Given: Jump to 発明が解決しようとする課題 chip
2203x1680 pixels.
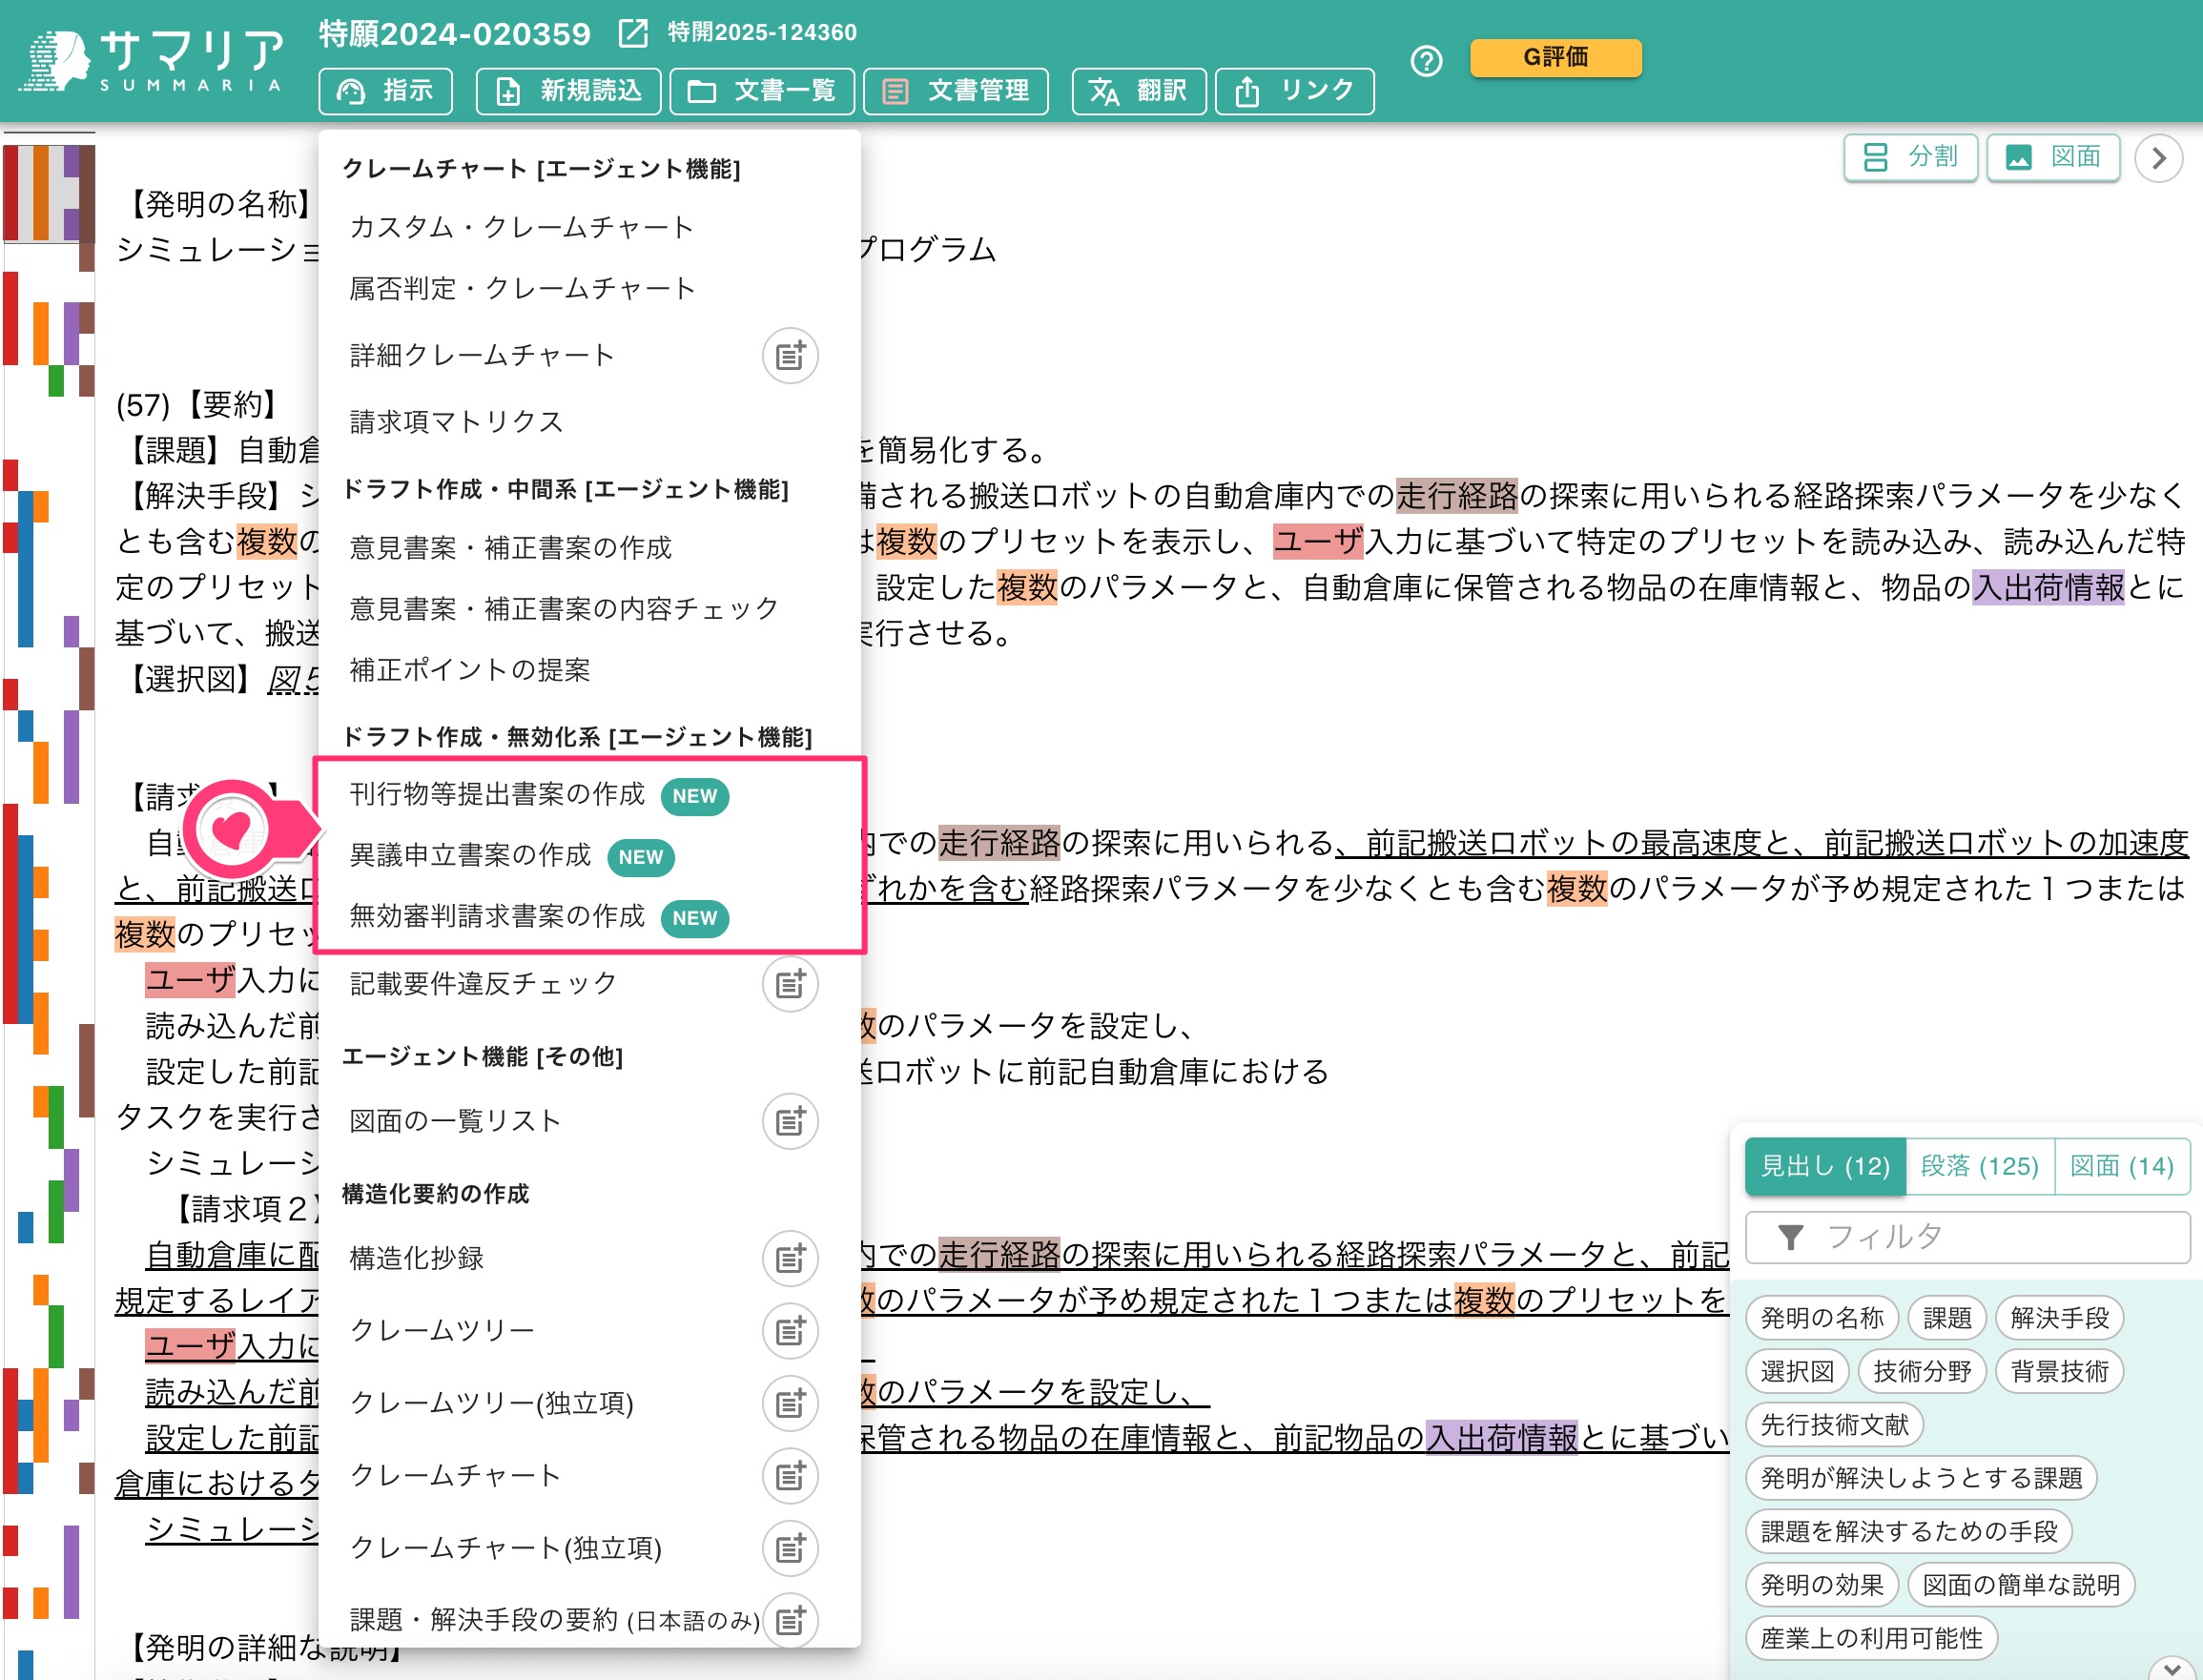Looking at the screenshot, I should click(x=1921, y=1478).
